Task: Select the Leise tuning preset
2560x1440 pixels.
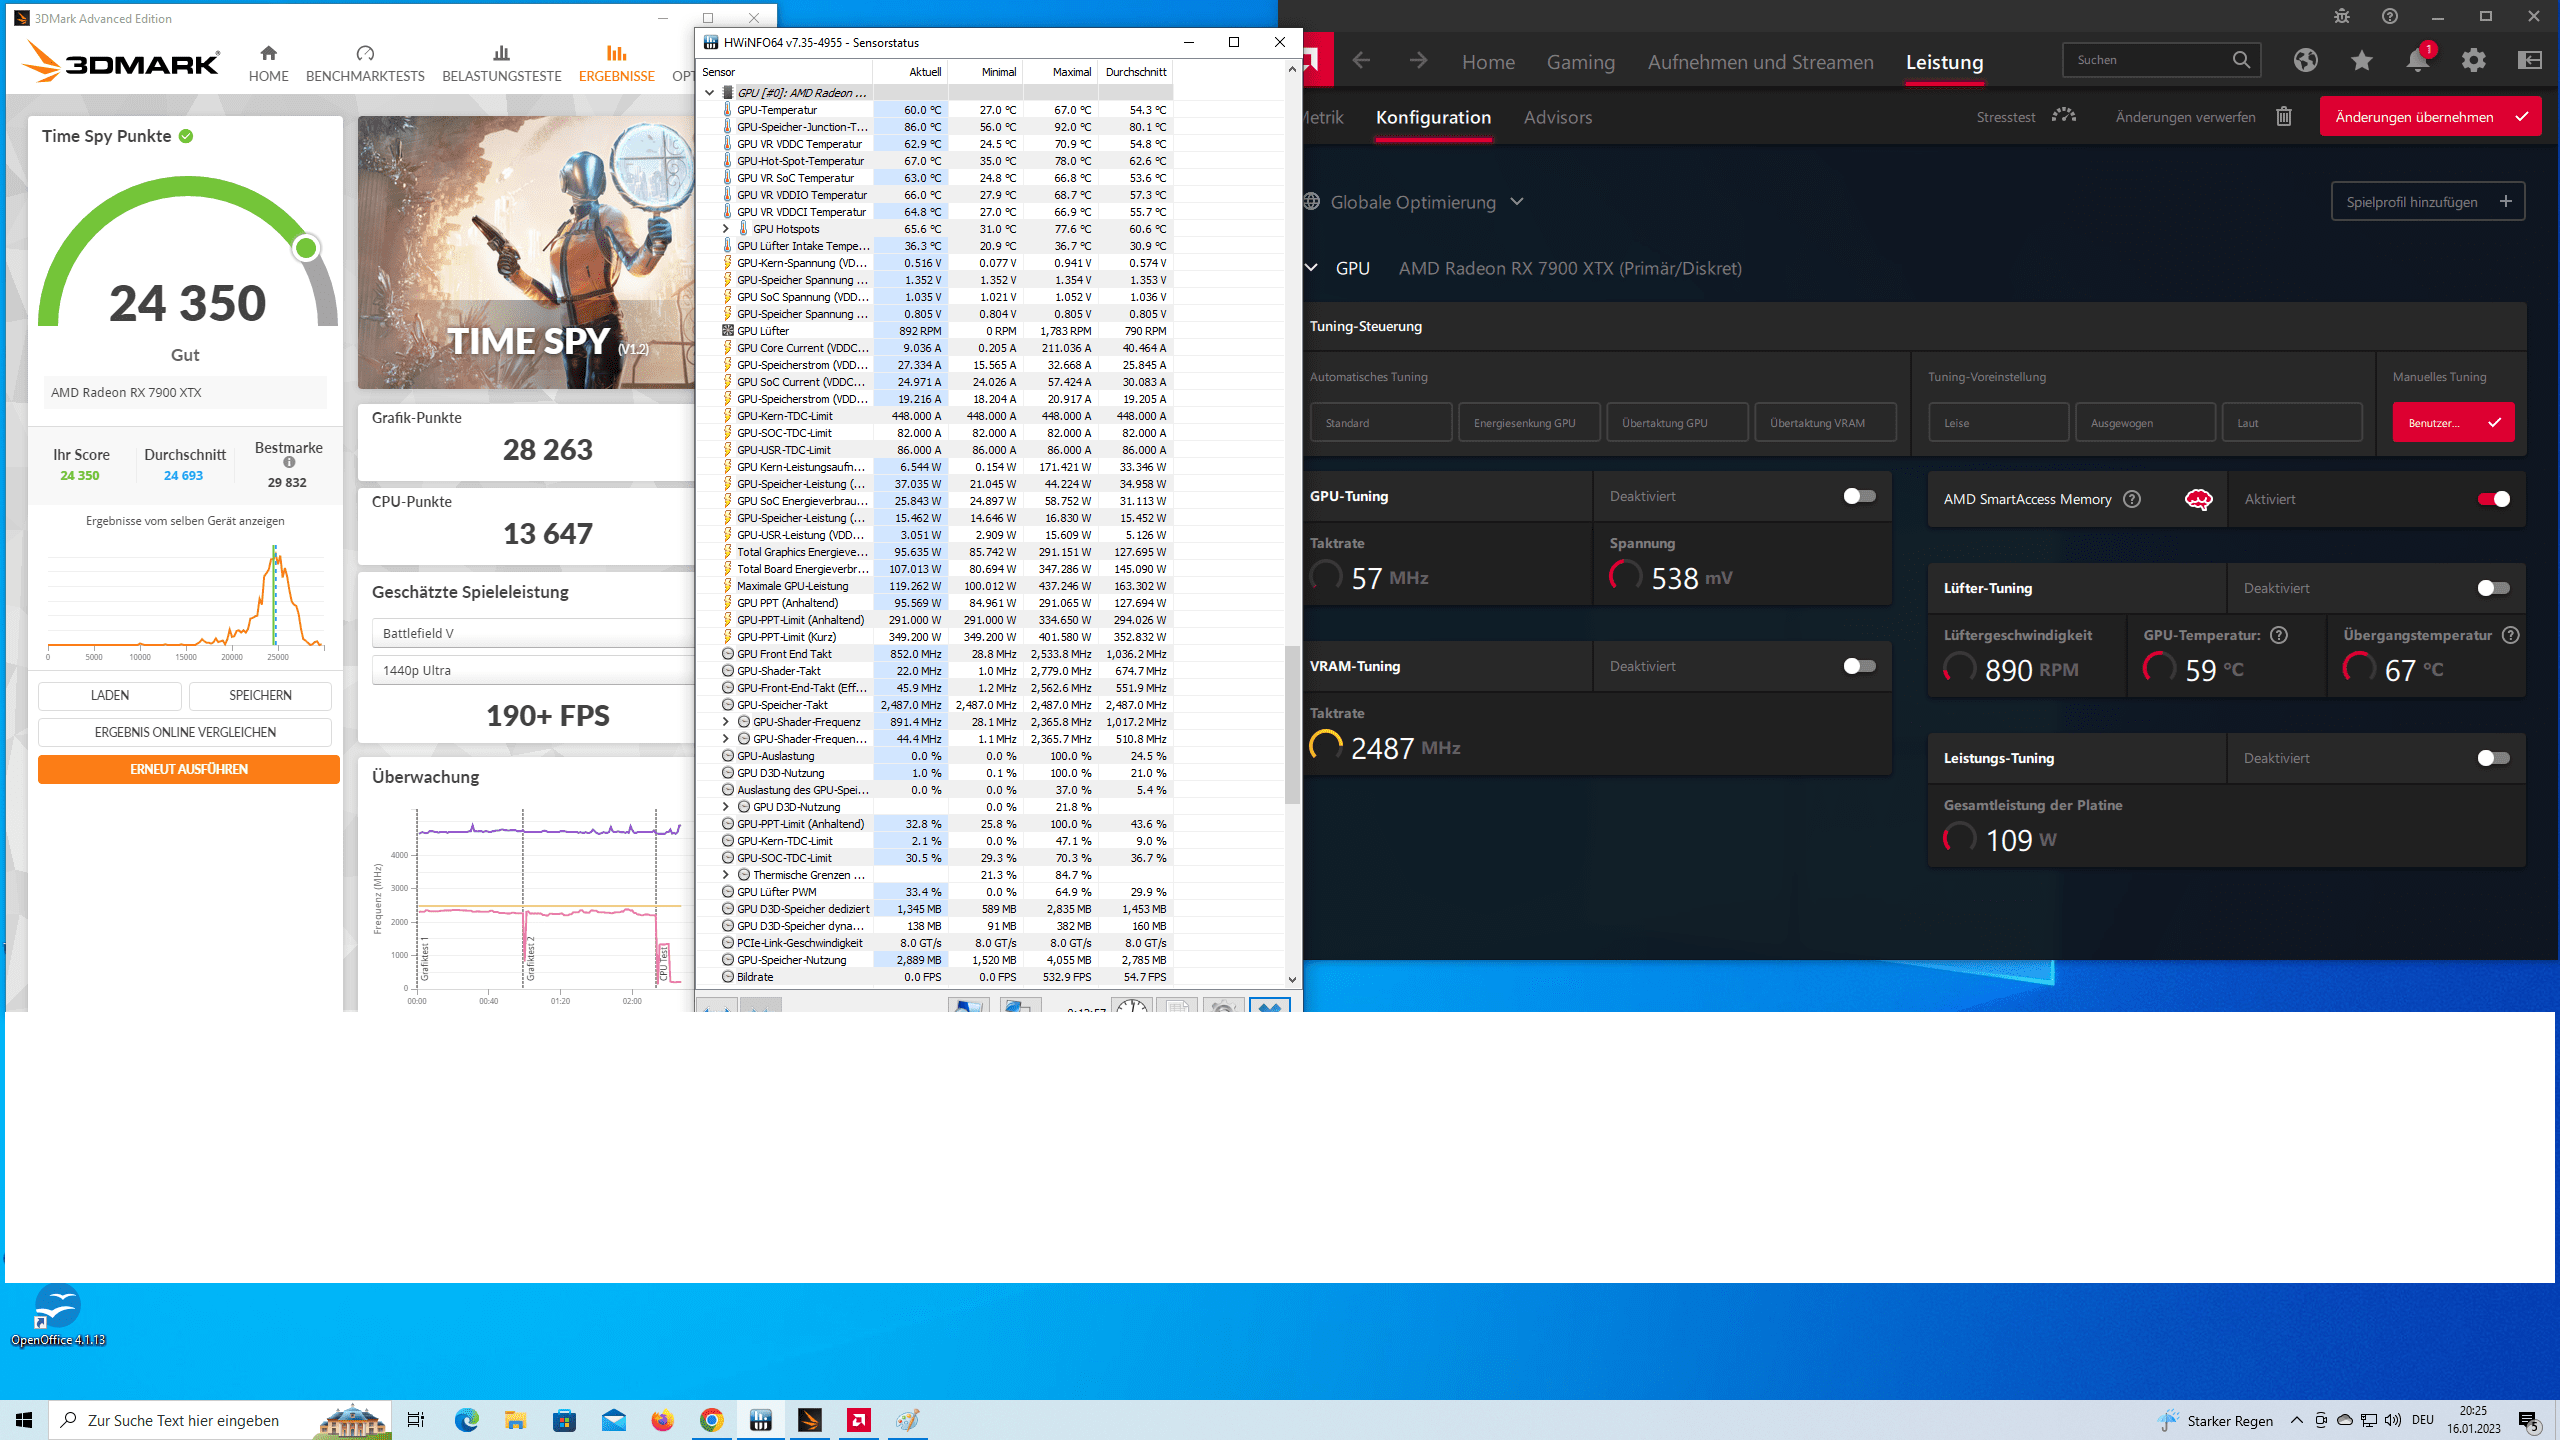Action: click(1998, 422)
